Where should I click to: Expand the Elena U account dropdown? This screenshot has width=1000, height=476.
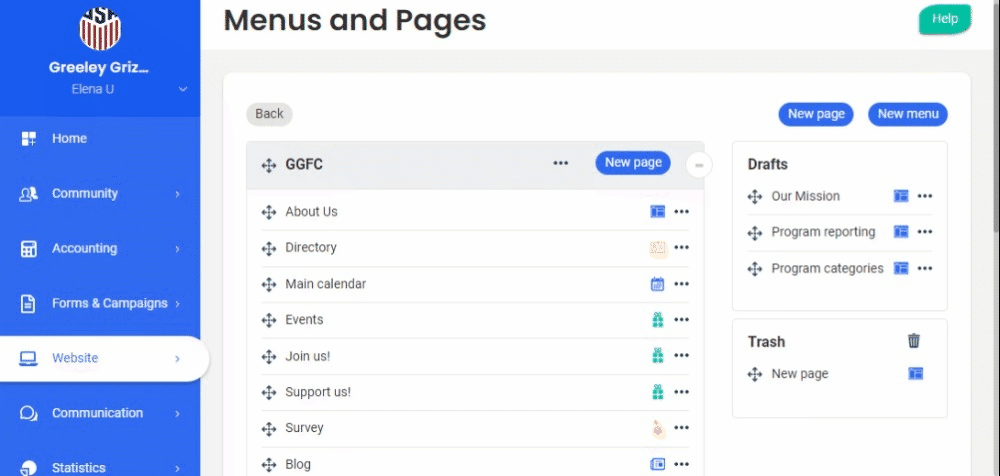tap(182, 89)
